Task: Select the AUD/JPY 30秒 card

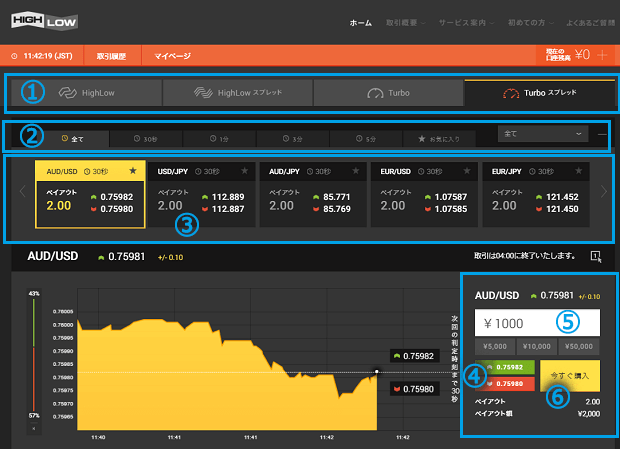Action: pos(313,194)
